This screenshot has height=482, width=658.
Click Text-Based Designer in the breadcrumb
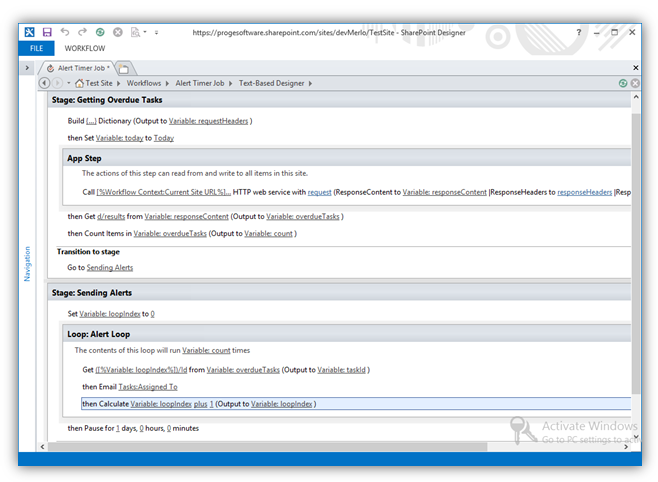[x=272, y=83]
